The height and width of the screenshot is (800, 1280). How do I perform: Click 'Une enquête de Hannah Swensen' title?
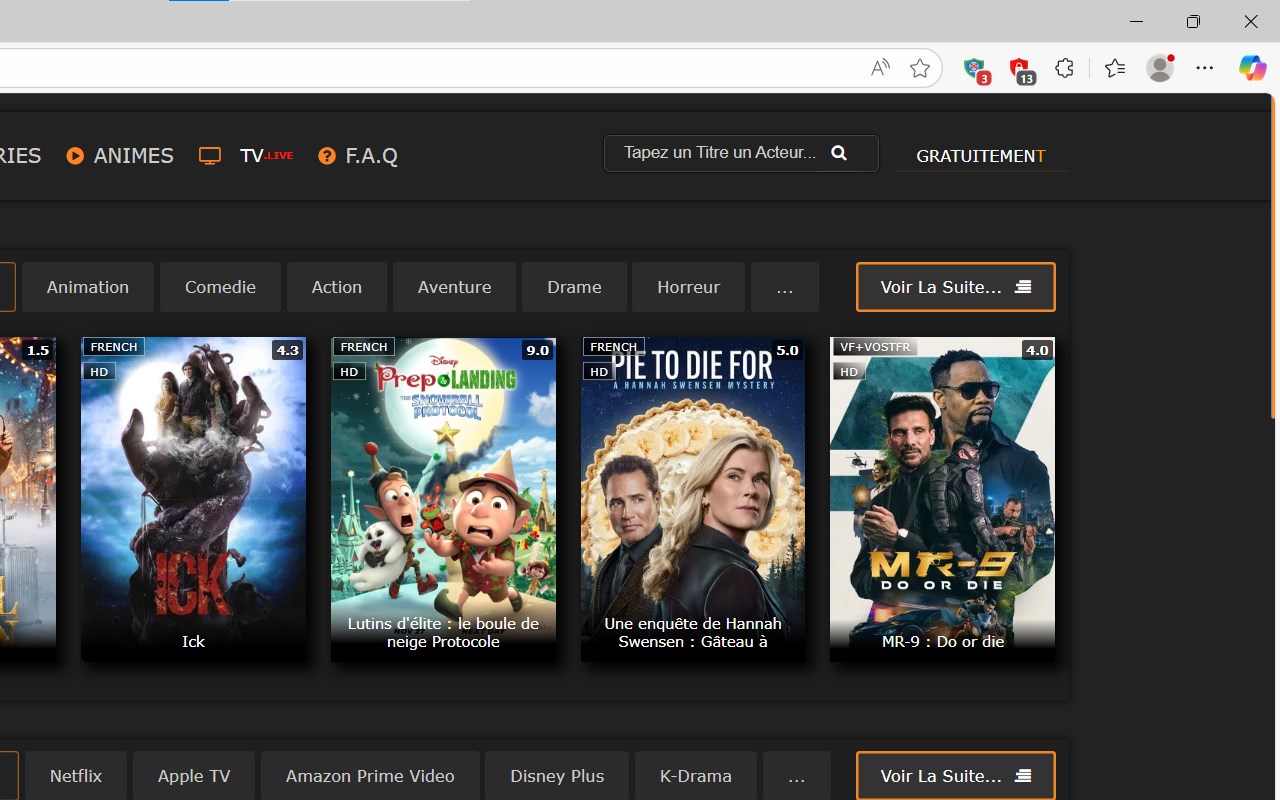[x=693, y=632]
